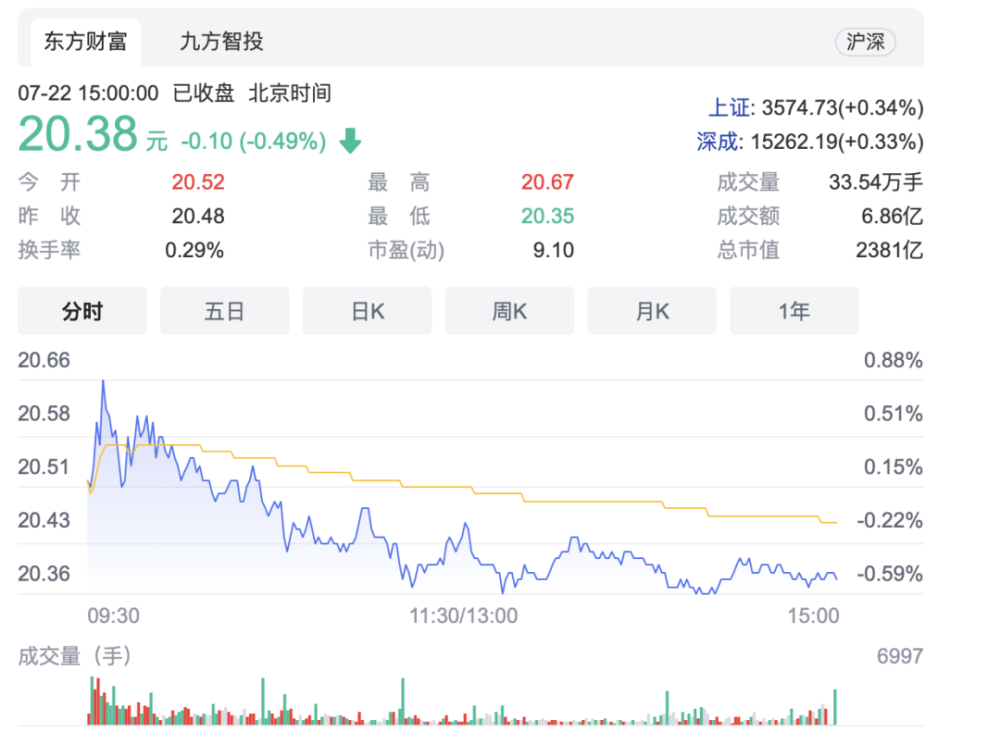The height and width of the screenshot is (733, 1000).
Task: Switch to the 九方智投 tab
Action: [x=221, y=42]
